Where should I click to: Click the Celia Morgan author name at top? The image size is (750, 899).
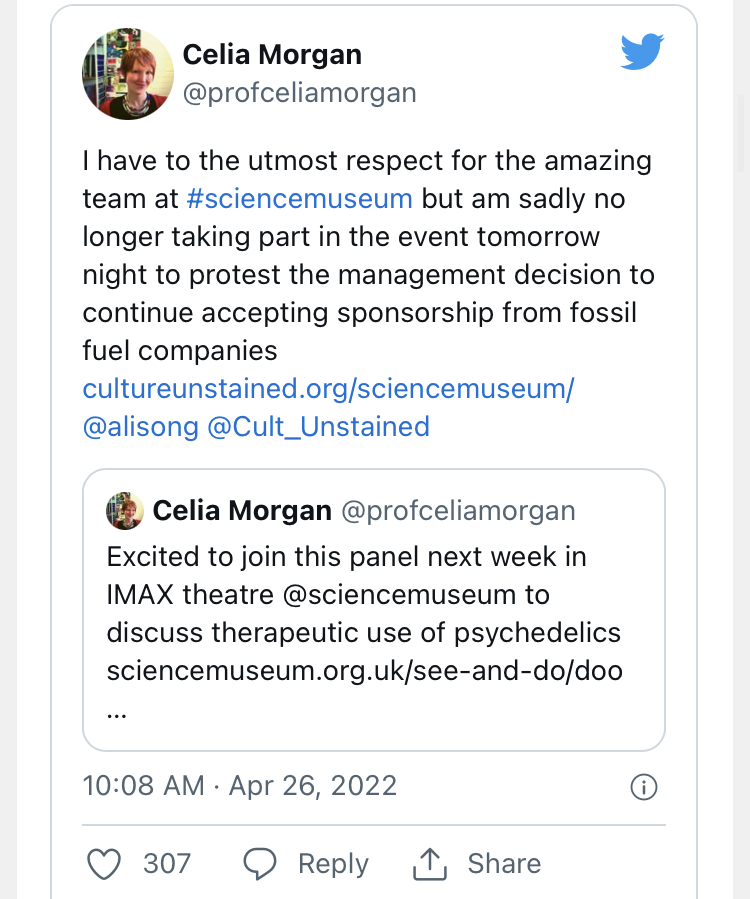click(x=272, y=54)
